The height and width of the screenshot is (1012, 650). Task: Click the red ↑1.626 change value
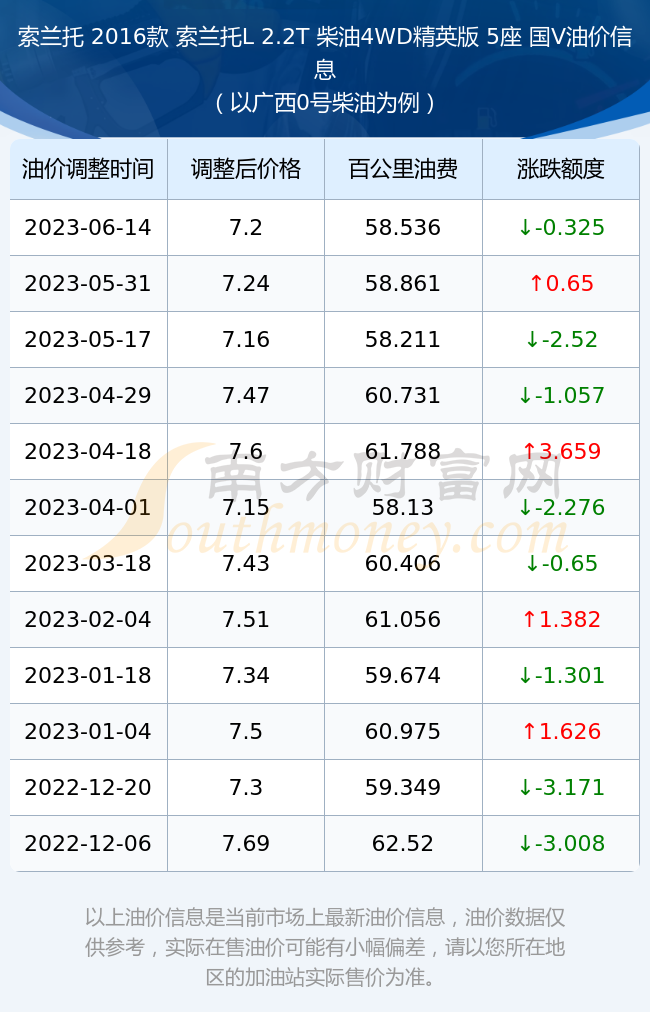(x=561, y=731)
